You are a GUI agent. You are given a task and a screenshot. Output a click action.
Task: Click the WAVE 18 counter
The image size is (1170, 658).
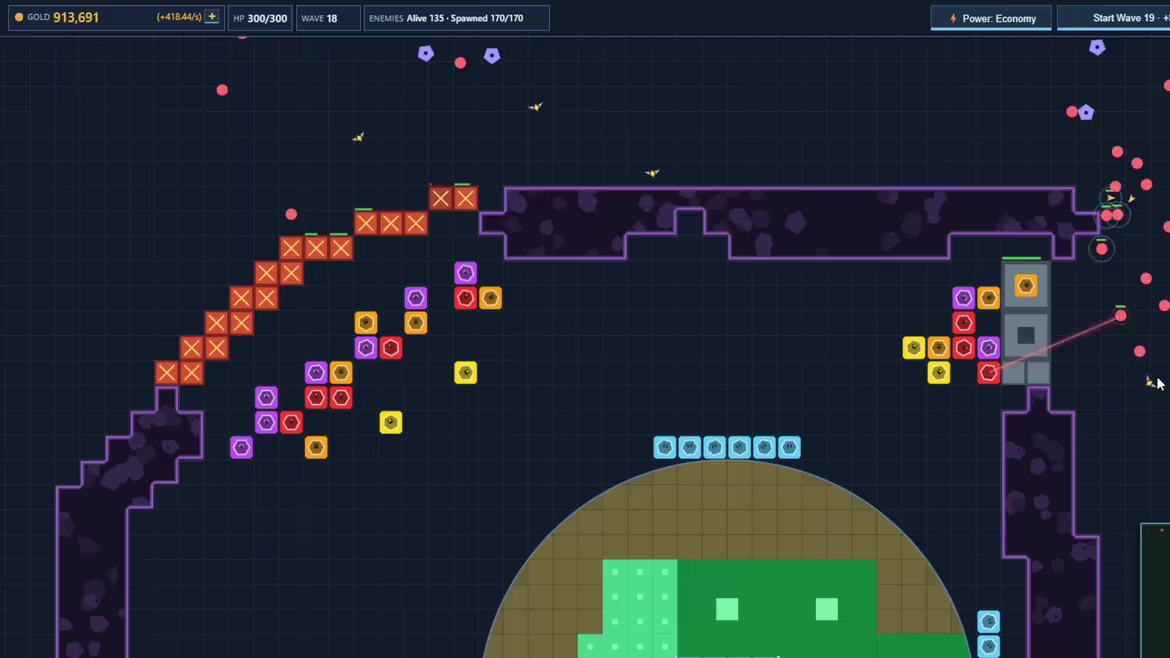[x=328, y=18]
